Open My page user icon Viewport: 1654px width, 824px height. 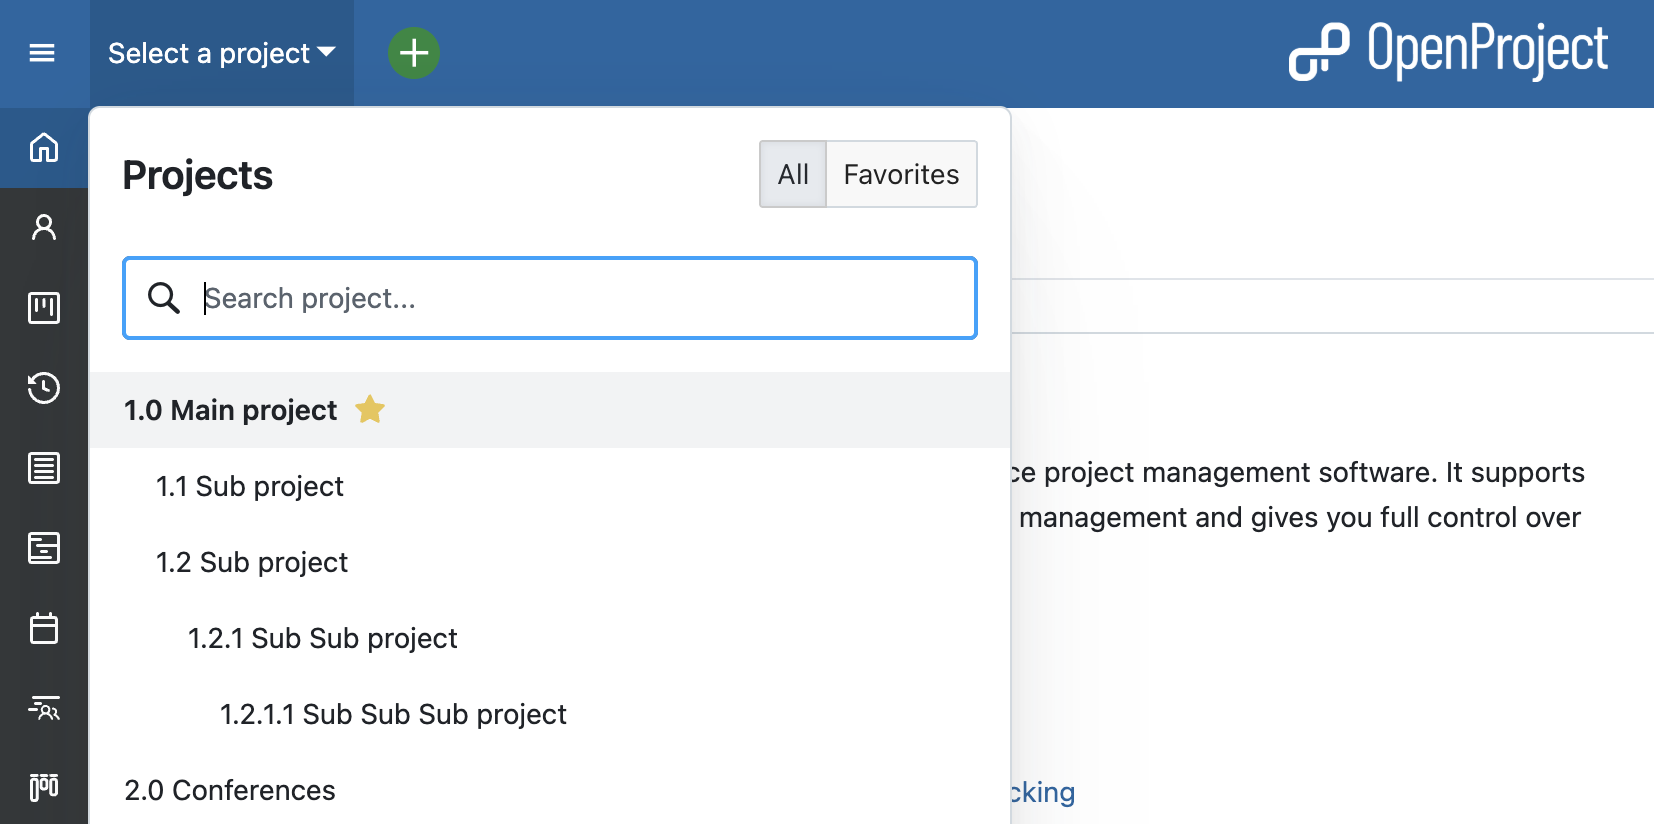click(x=44, y=228)
